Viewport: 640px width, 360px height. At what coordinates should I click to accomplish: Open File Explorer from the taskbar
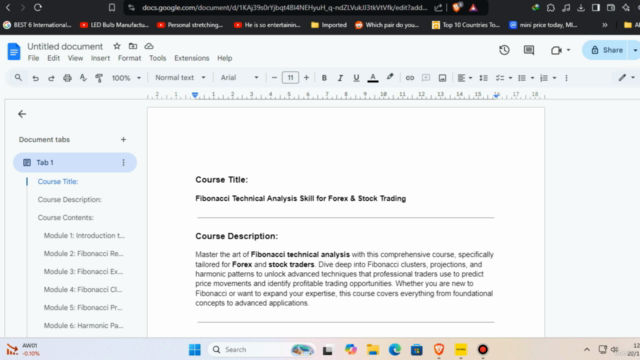click(x=373, y=350)
